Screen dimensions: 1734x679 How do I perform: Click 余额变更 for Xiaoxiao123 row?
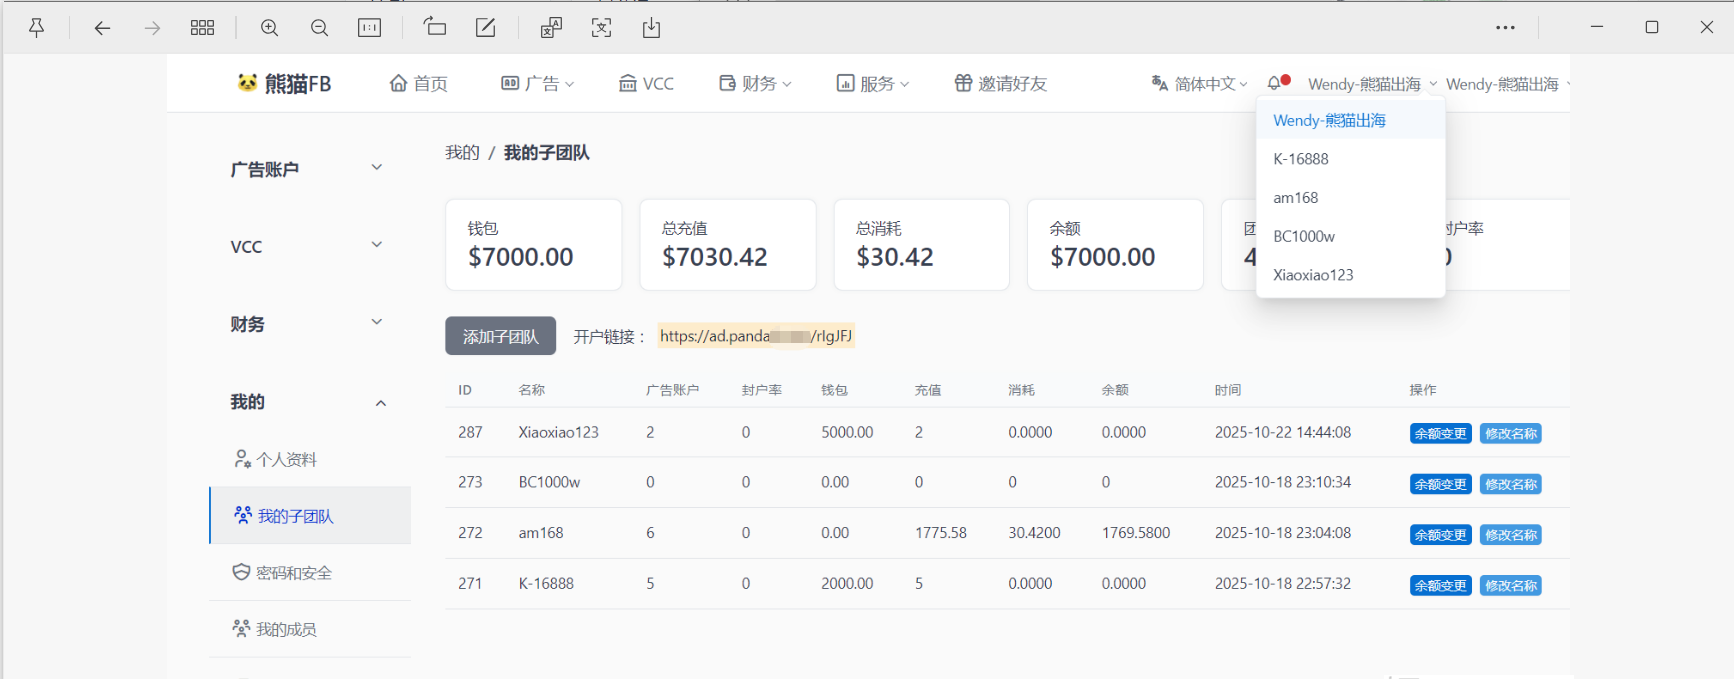tap(1440, 434)
